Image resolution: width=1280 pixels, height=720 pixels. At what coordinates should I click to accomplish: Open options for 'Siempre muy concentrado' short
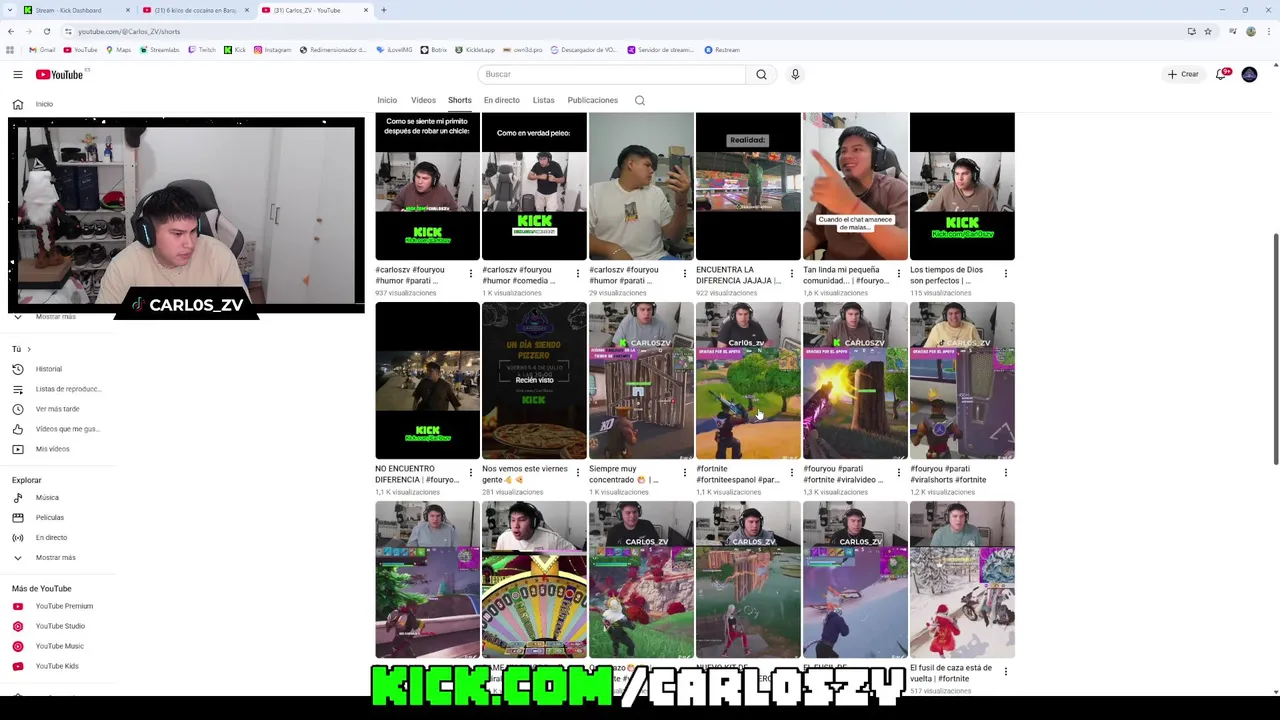(684, 472)
